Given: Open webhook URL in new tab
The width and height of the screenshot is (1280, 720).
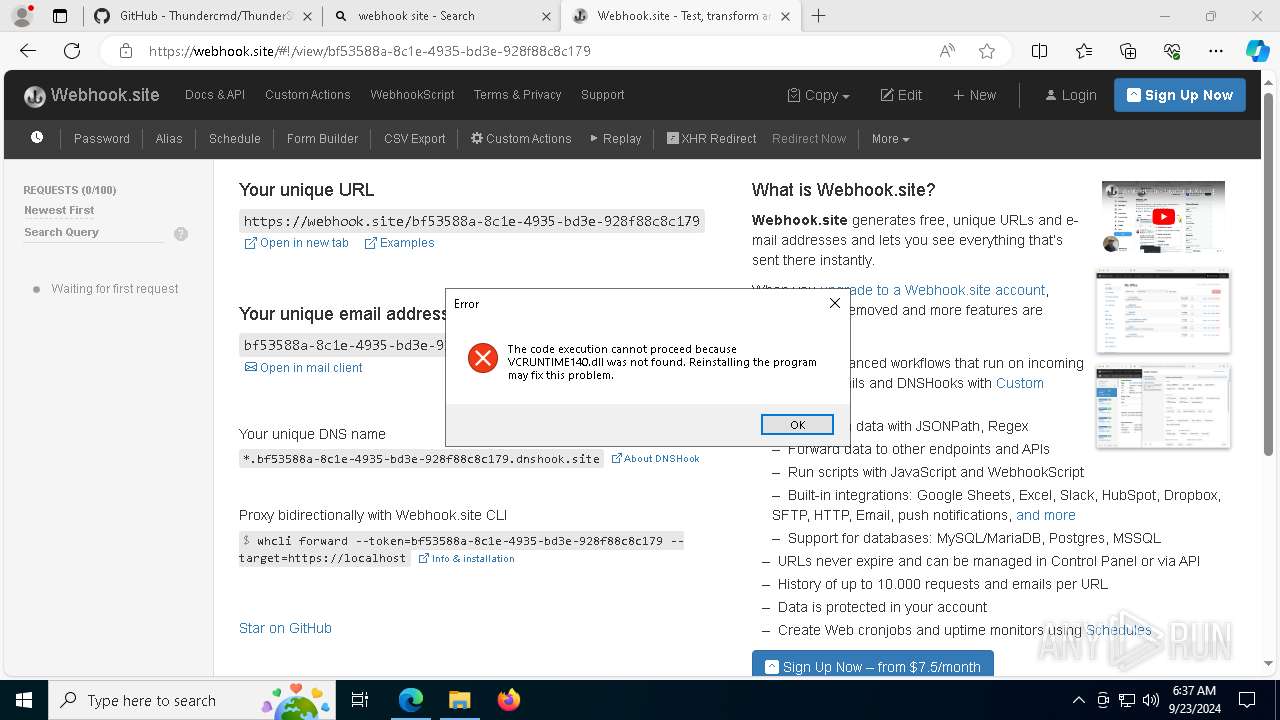Looking at the screenshot, I should (297, 243).
